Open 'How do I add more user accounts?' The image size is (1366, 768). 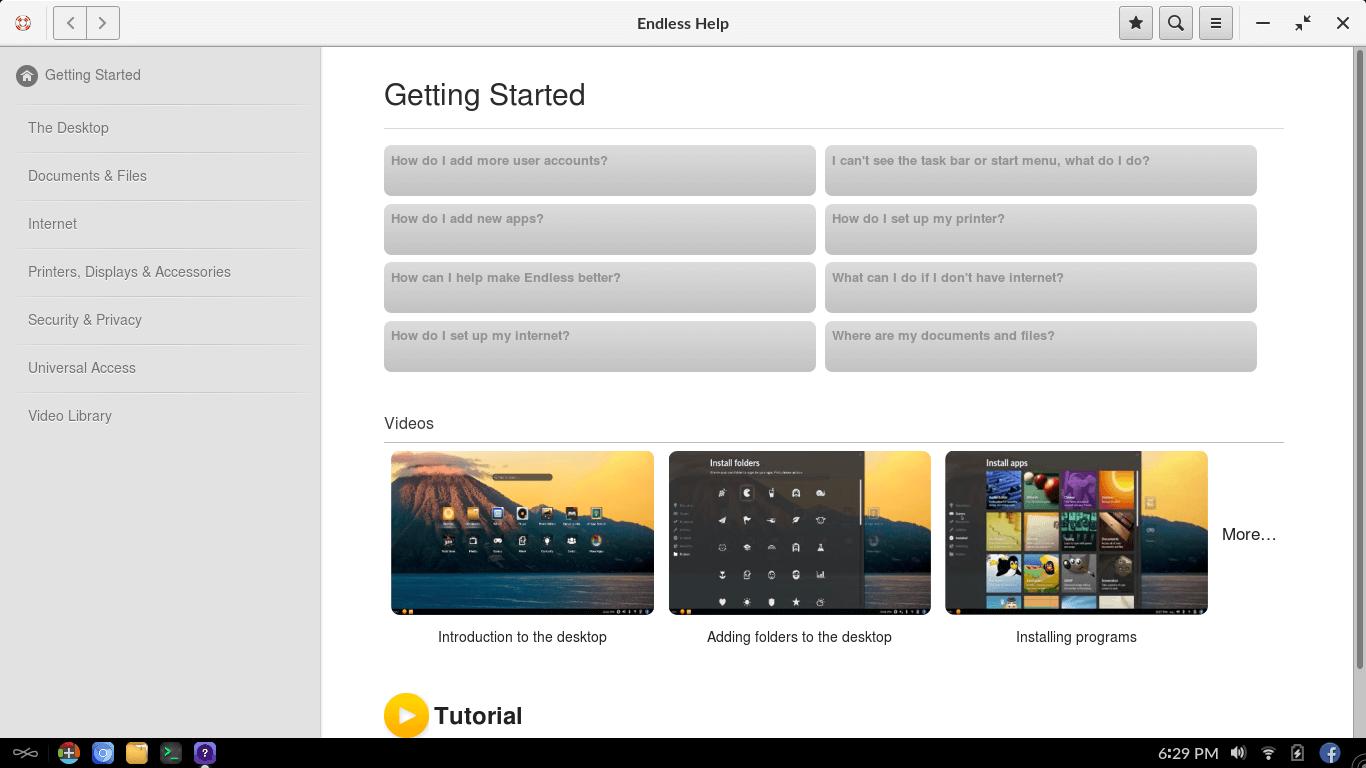[600, 170]
